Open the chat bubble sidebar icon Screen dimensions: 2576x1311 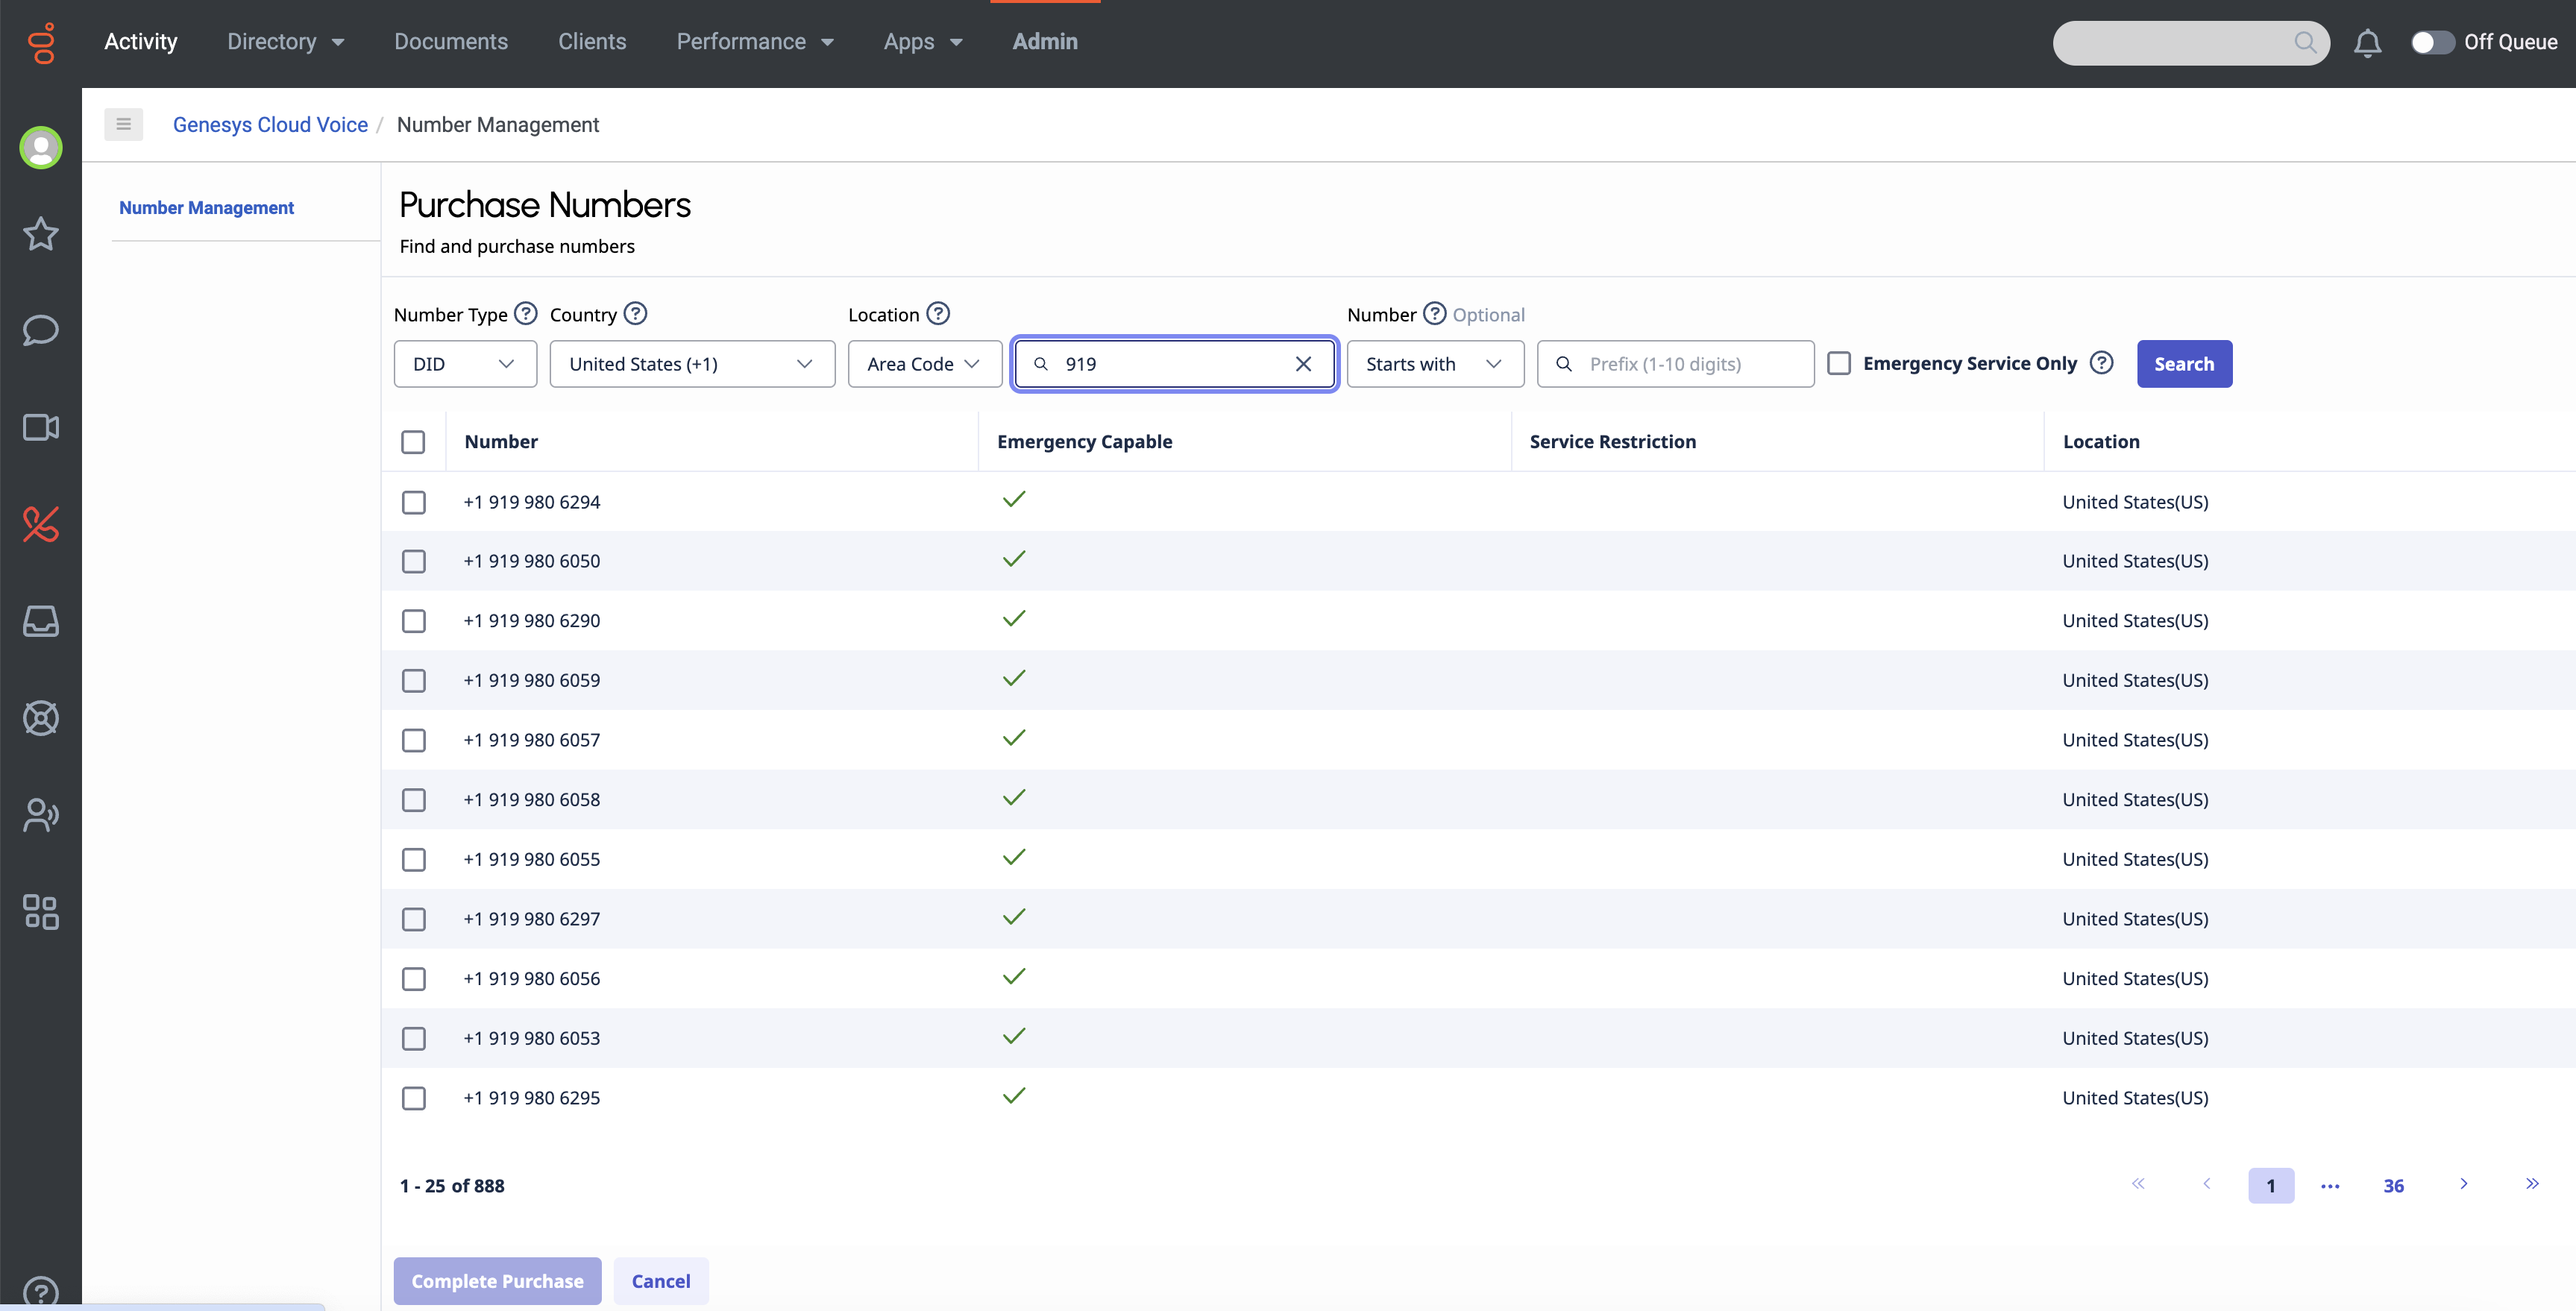point(41,330)
